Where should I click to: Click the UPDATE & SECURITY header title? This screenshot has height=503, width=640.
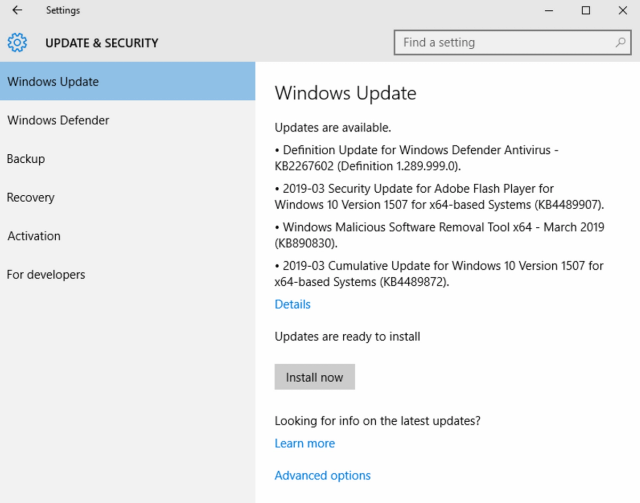click(102, 43)
